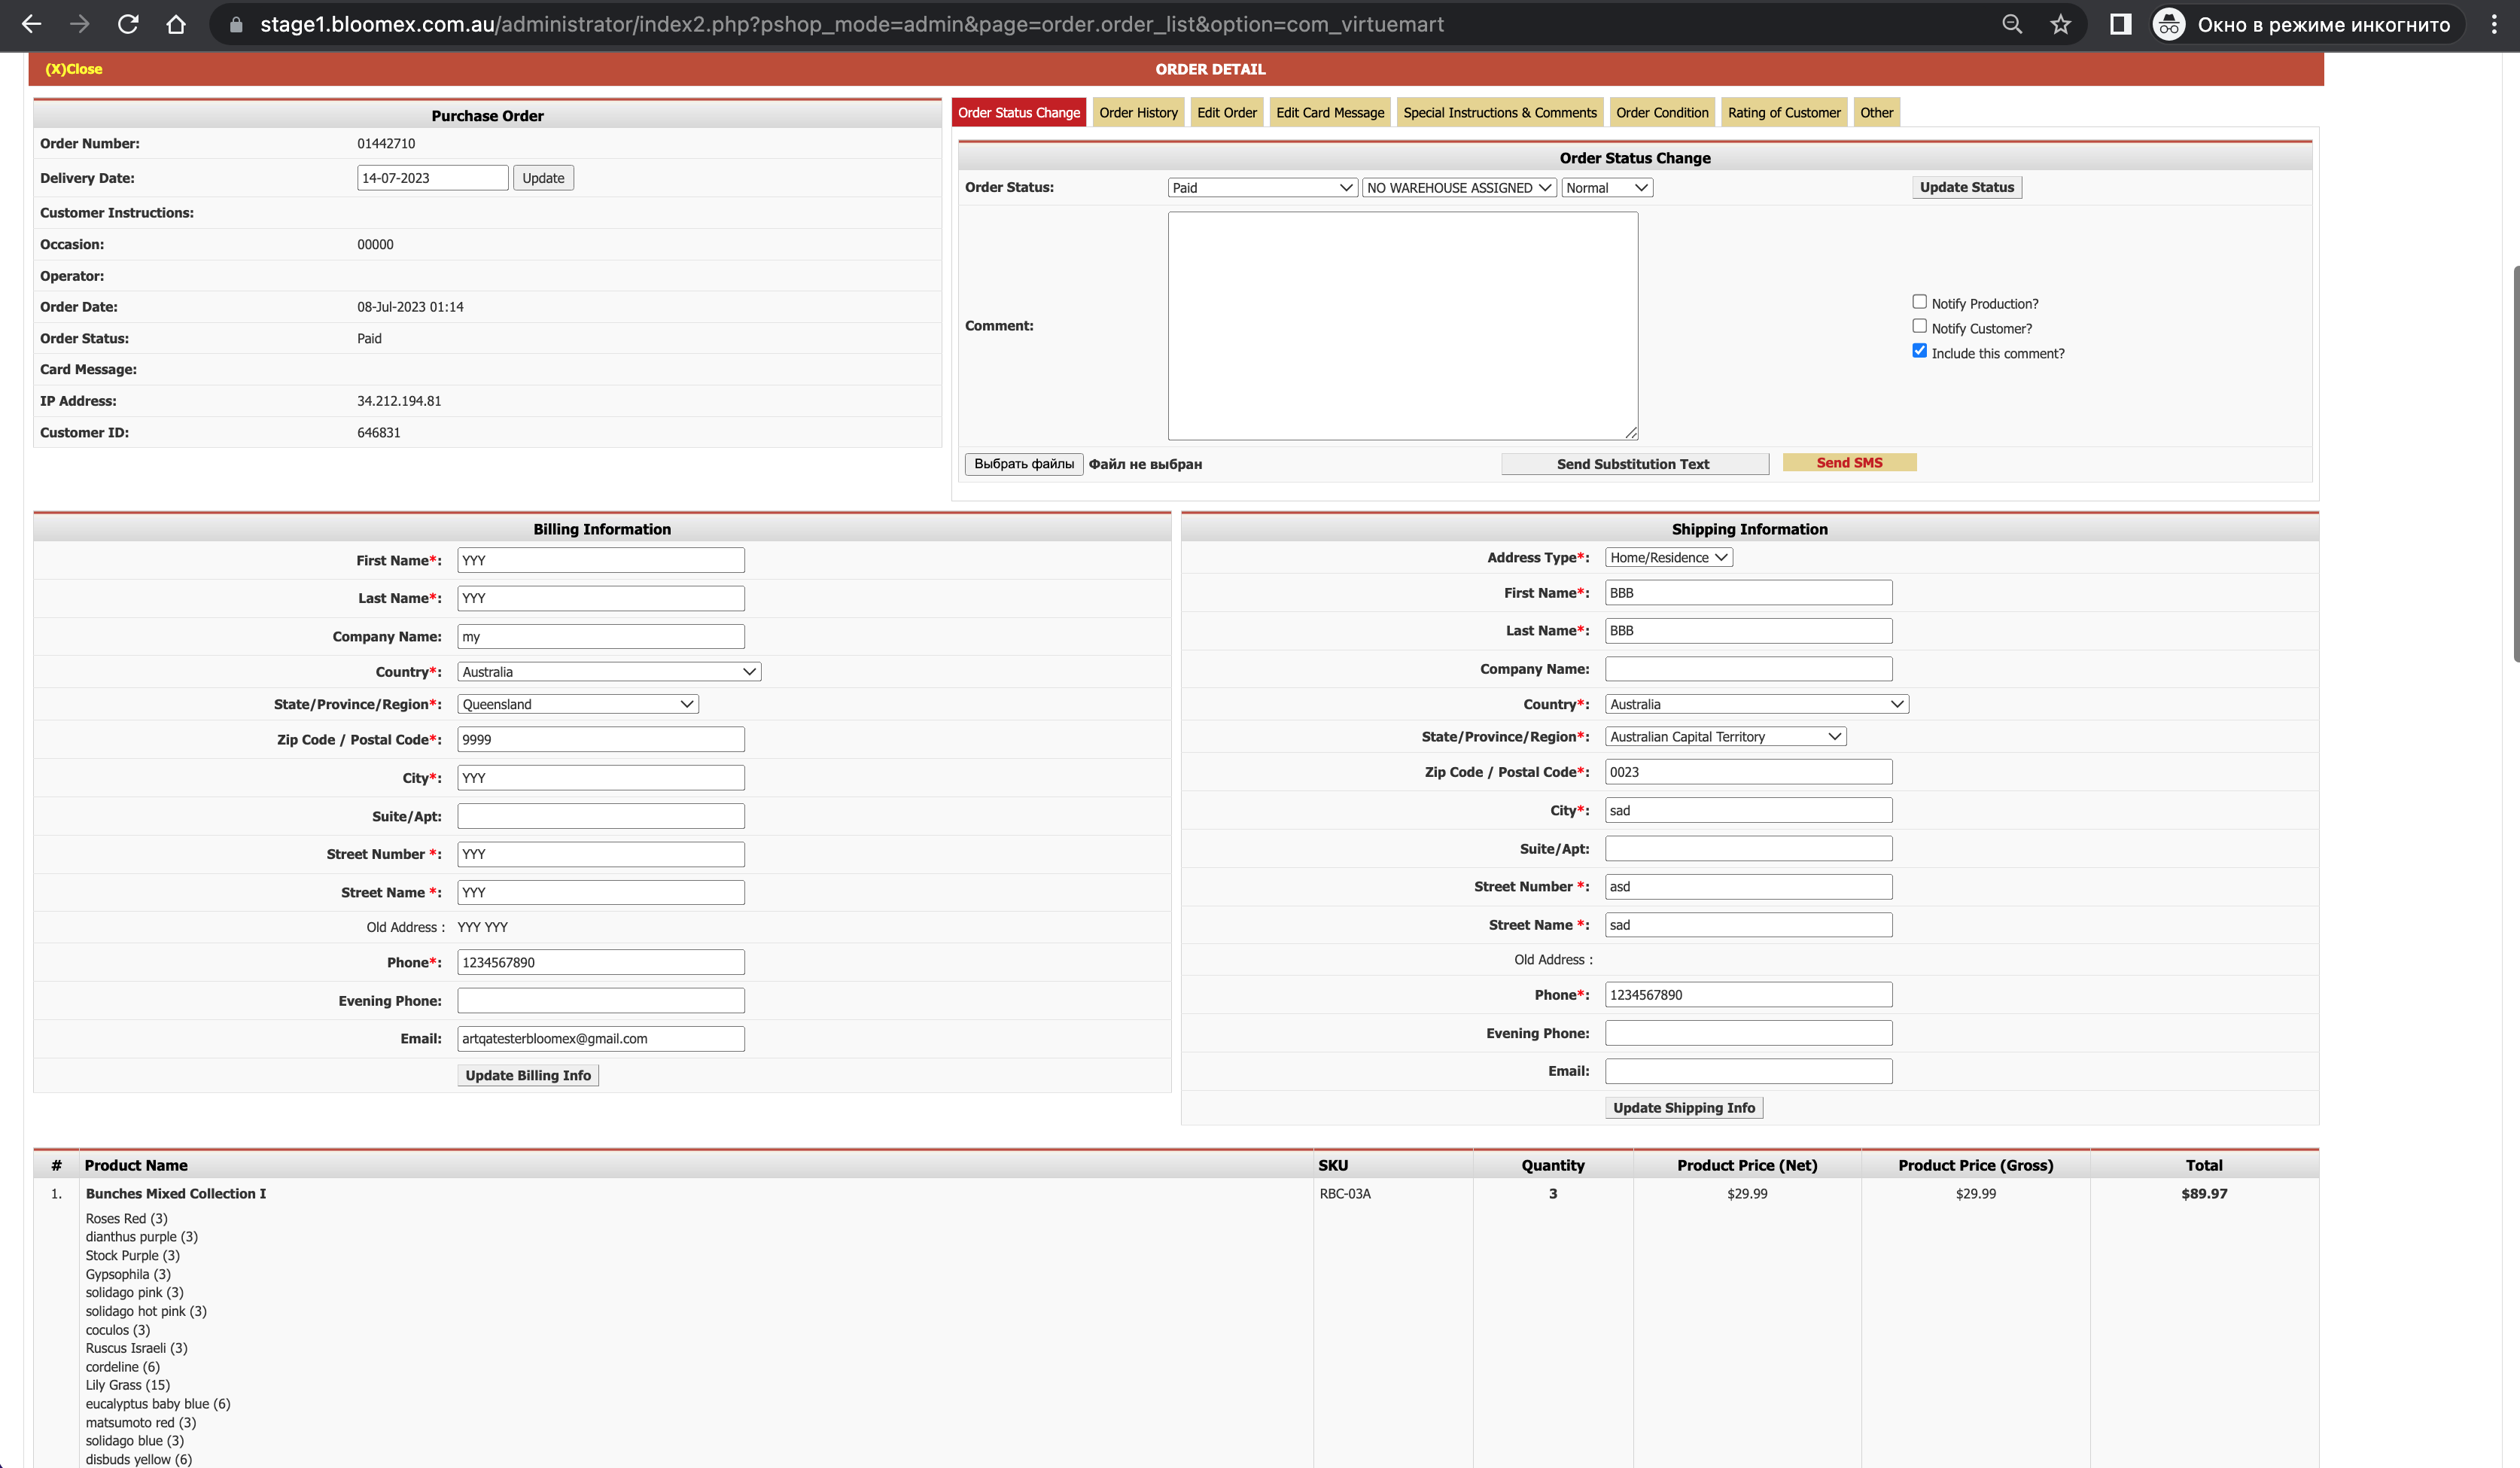Click Customer ID value 646831
Image resolution: width=2520 pixels, height=1468 pixels.
(379, 433)
